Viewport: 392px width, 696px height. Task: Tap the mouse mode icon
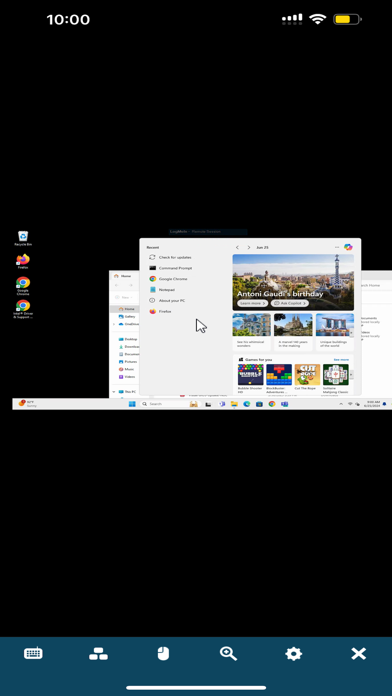(163, 653)
